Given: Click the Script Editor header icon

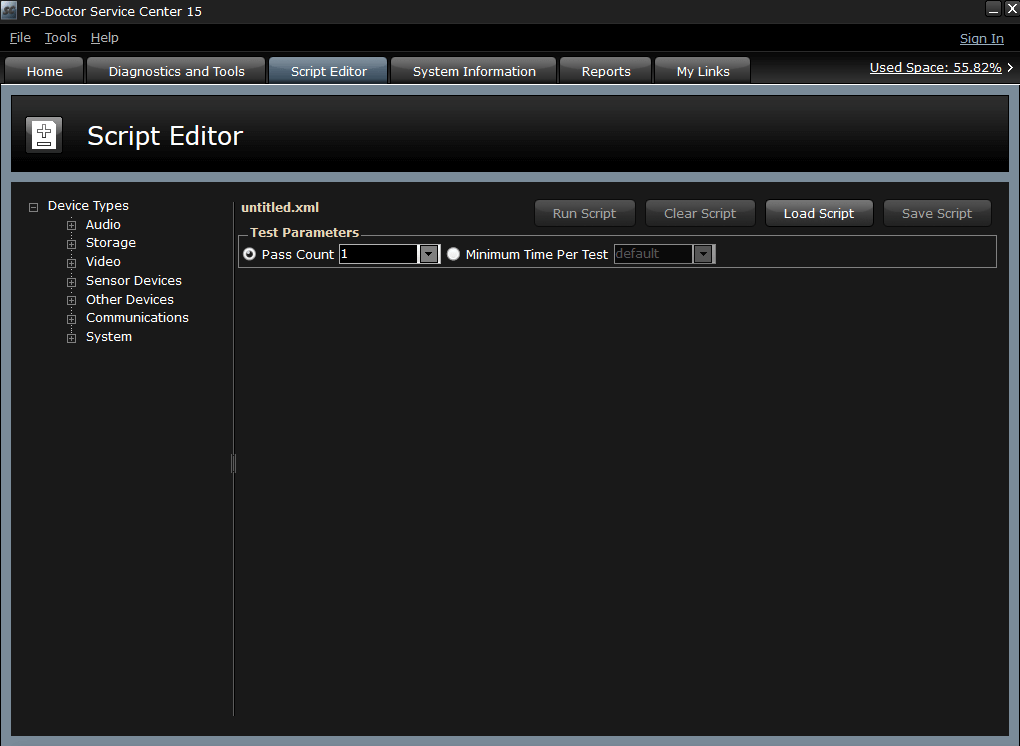Looking at the screenshot, I should (x=44, y=135).
